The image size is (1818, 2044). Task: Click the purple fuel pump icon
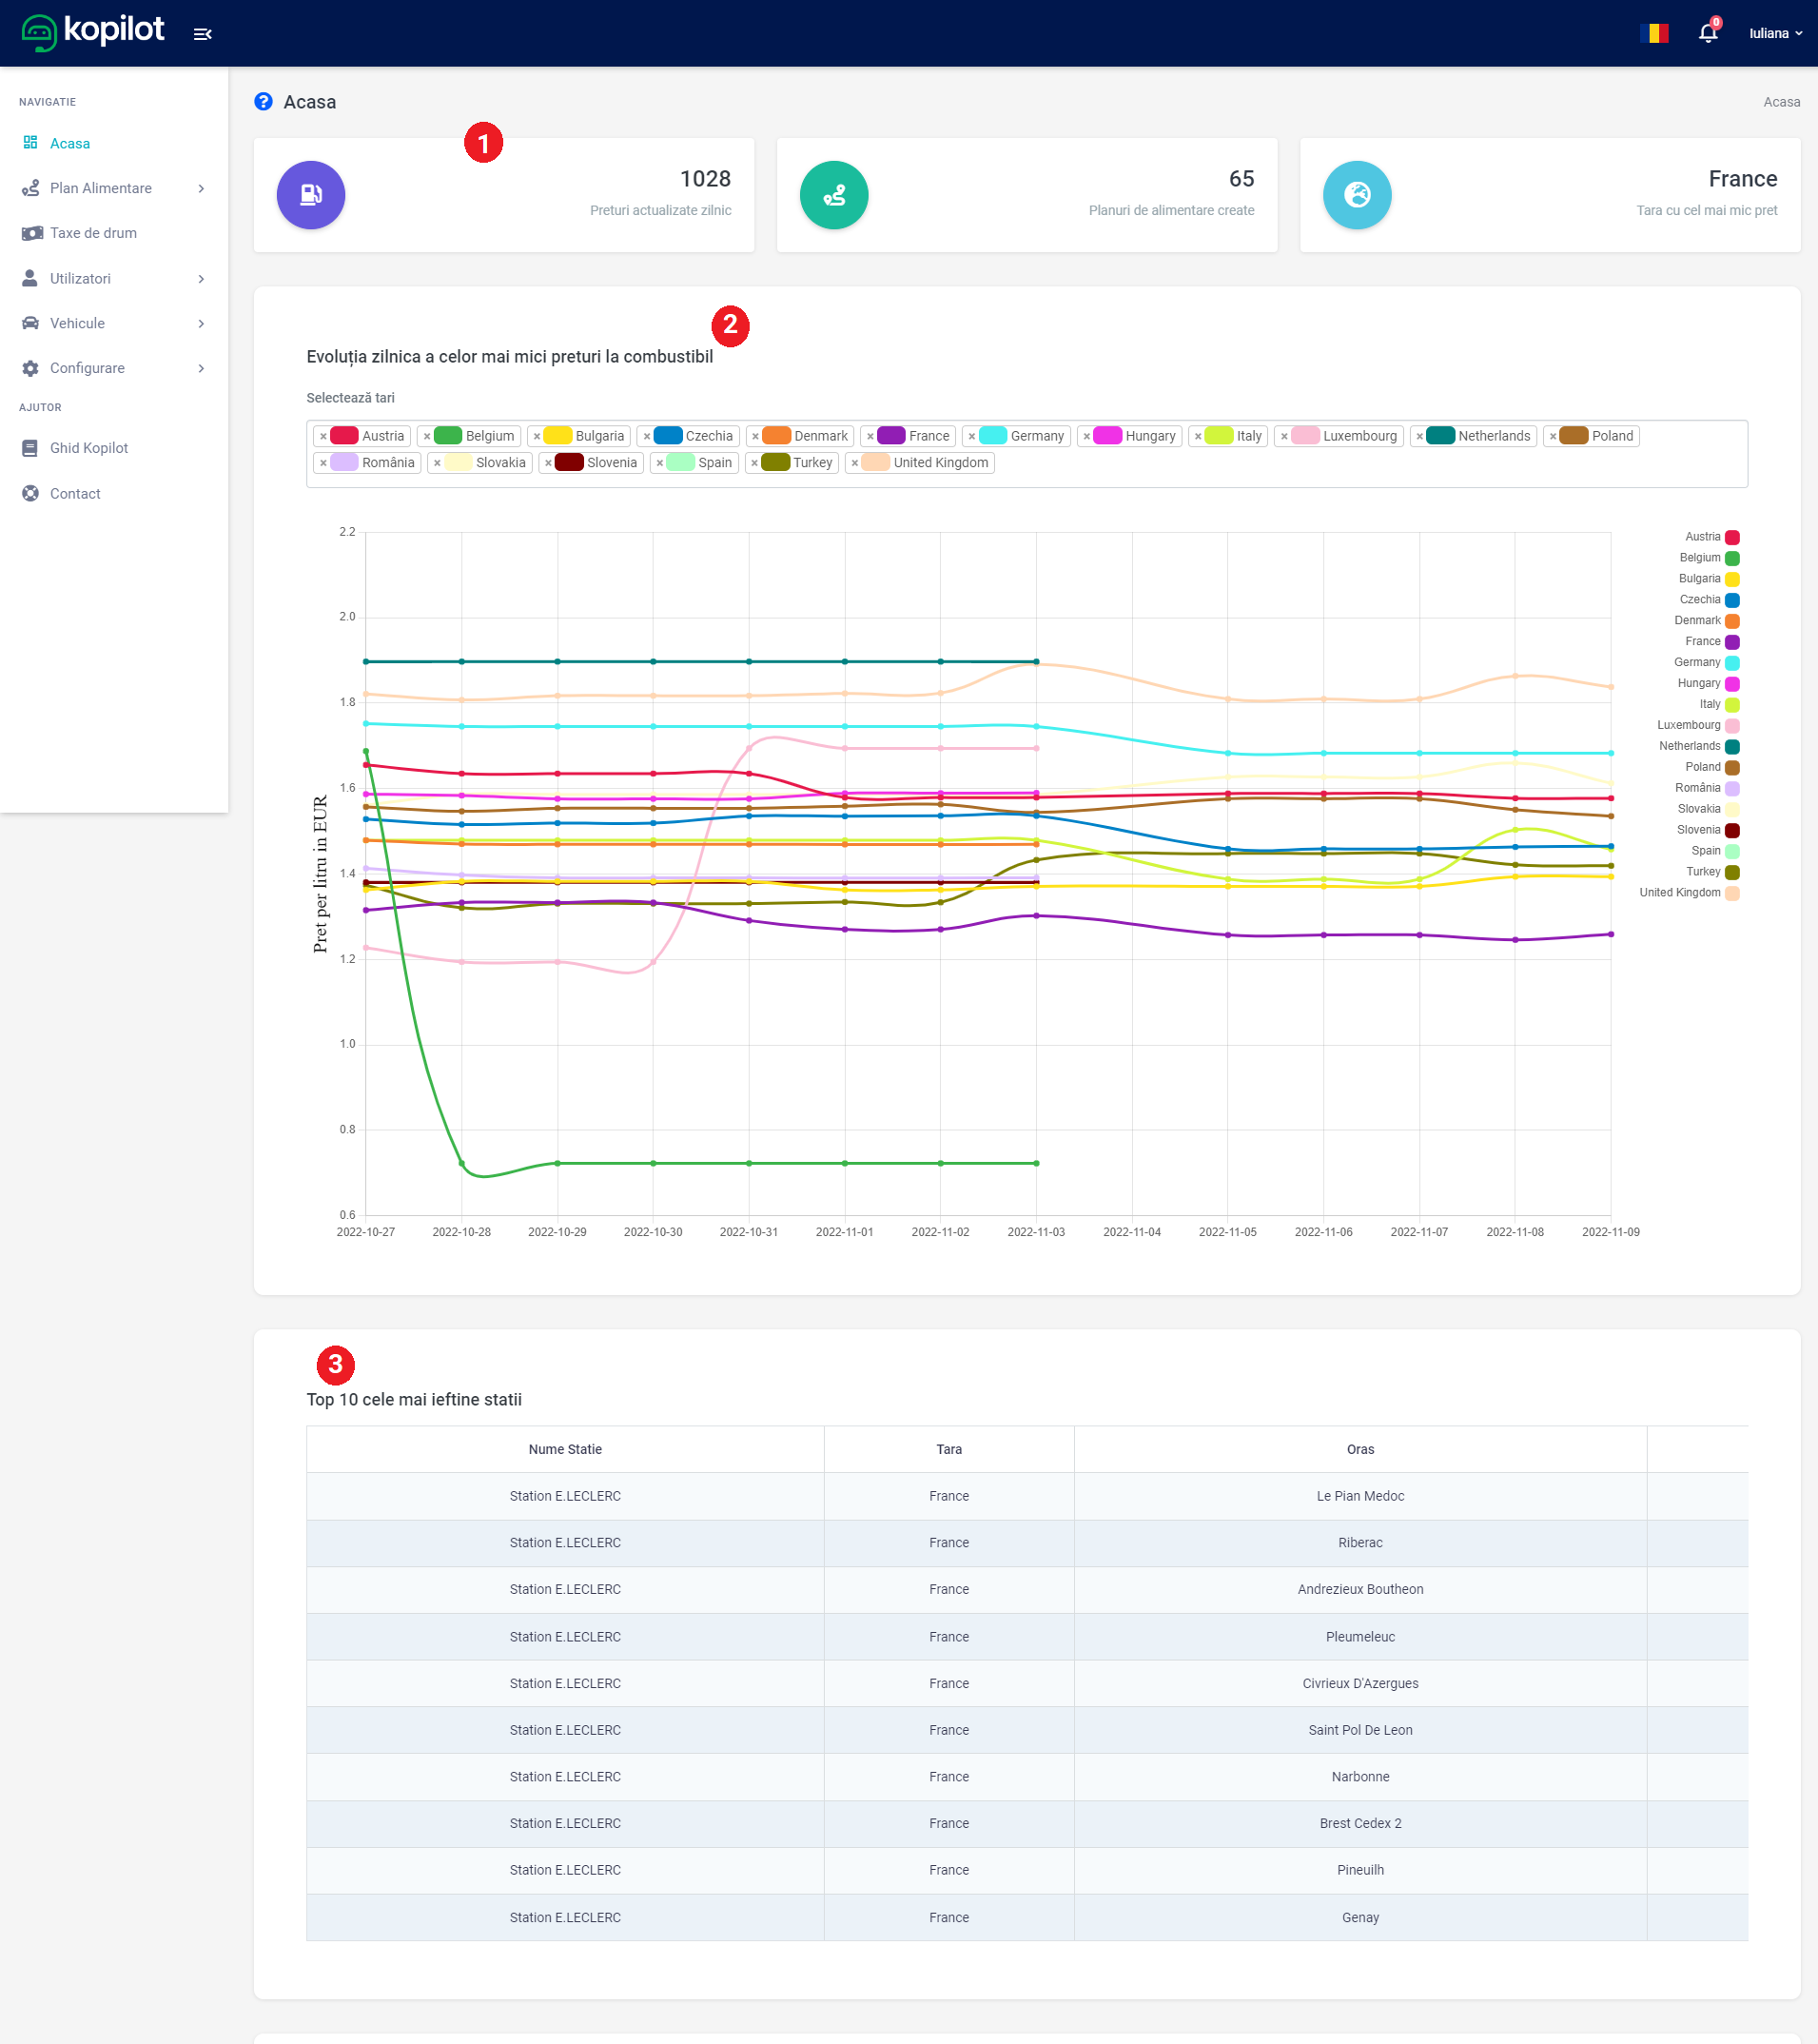click(x=311, y=195)
